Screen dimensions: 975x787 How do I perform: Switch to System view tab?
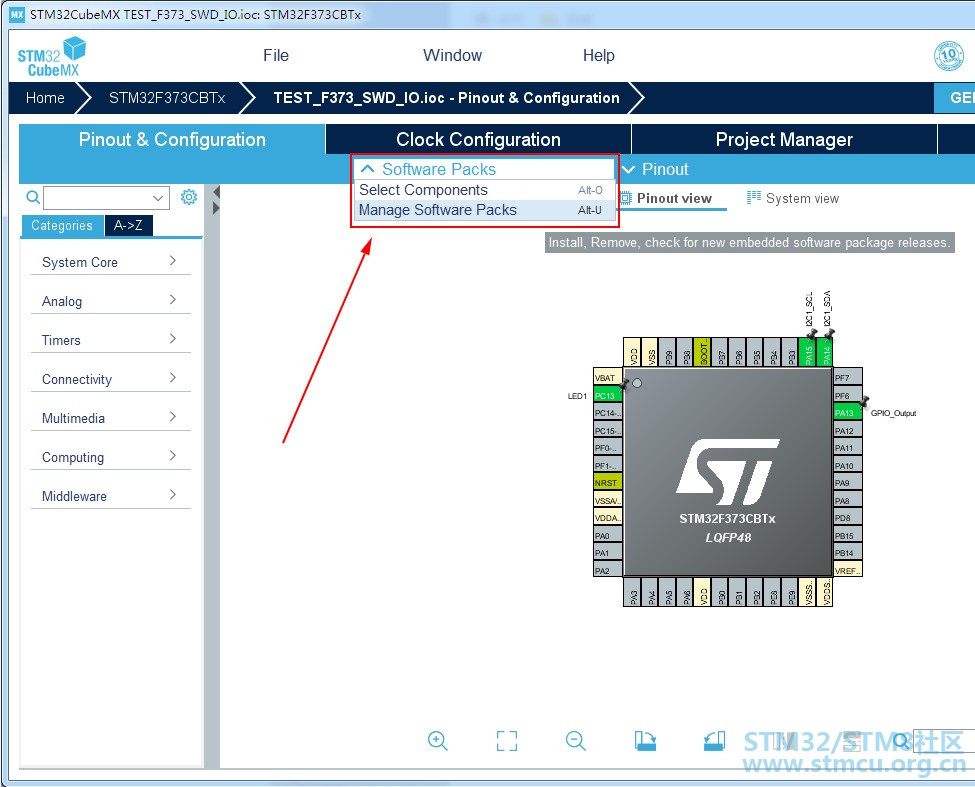pos(793,198)
